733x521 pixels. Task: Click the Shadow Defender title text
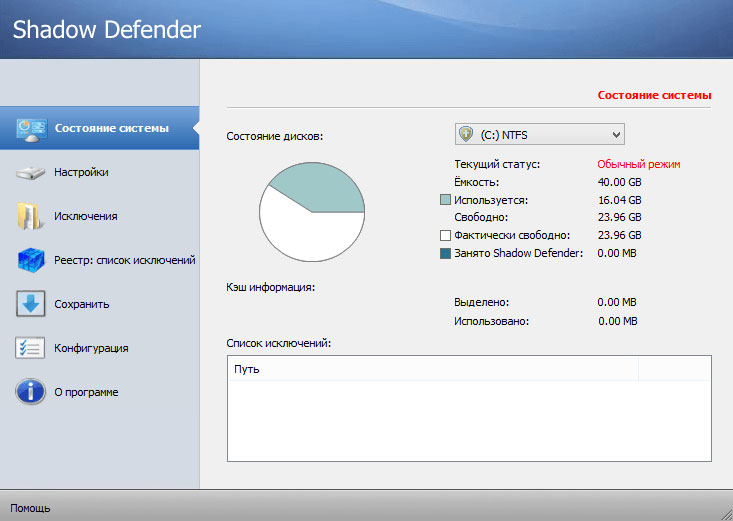click(107, 29)
